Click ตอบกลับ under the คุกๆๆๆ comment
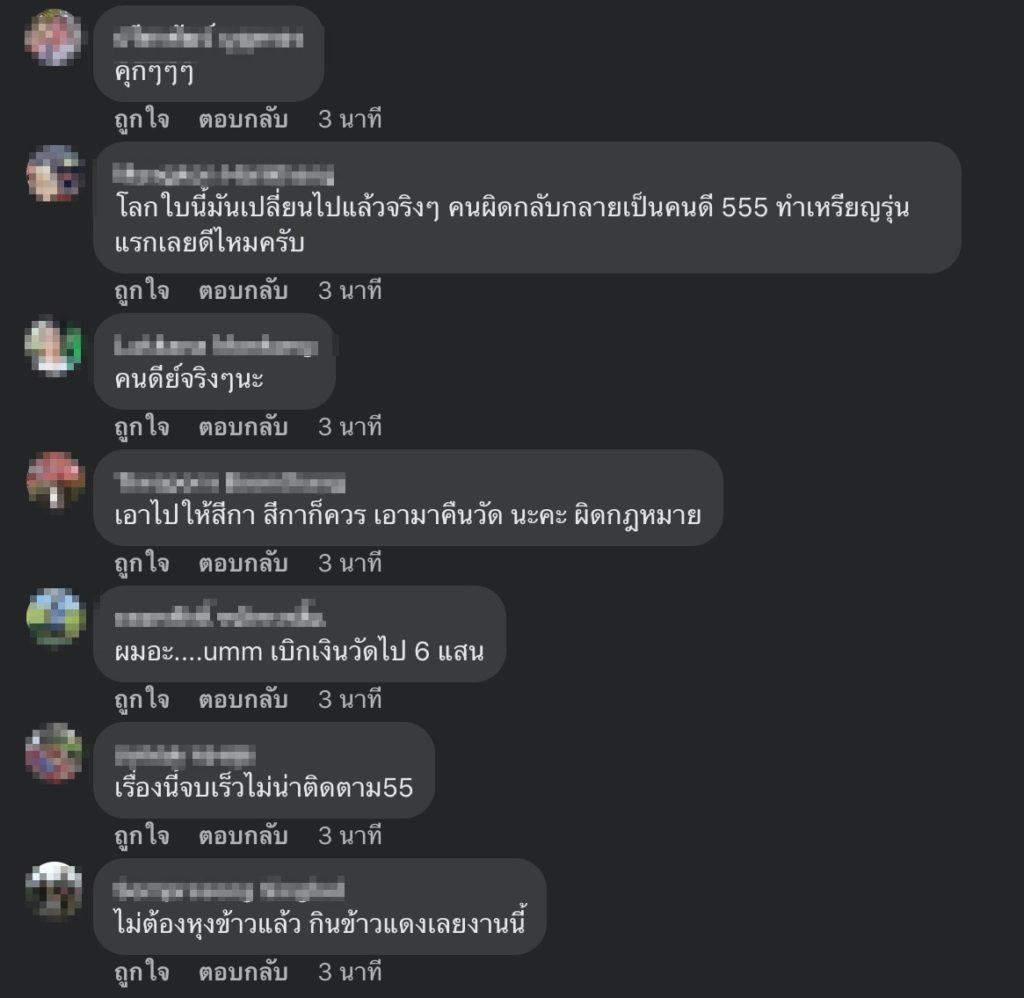The height and width of the screenshot is (998, 1024). pyautogui.click(x=243, y=120)
